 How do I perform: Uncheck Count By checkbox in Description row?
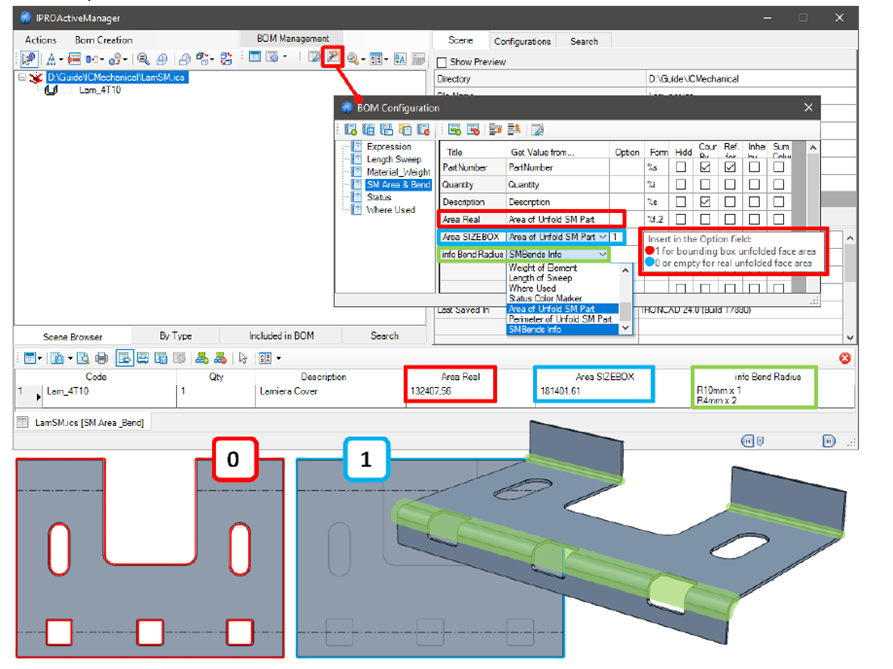click(705, 202)
